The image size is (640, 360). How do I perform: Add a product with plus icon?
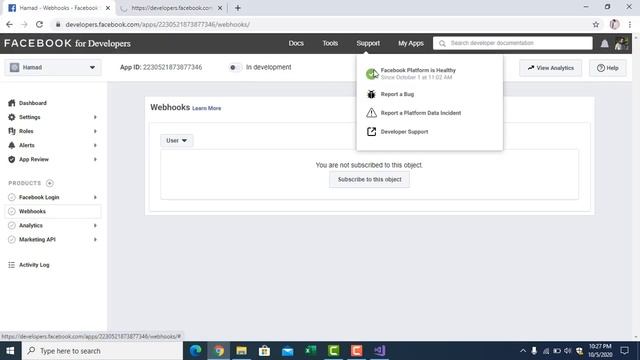point(50,183)
